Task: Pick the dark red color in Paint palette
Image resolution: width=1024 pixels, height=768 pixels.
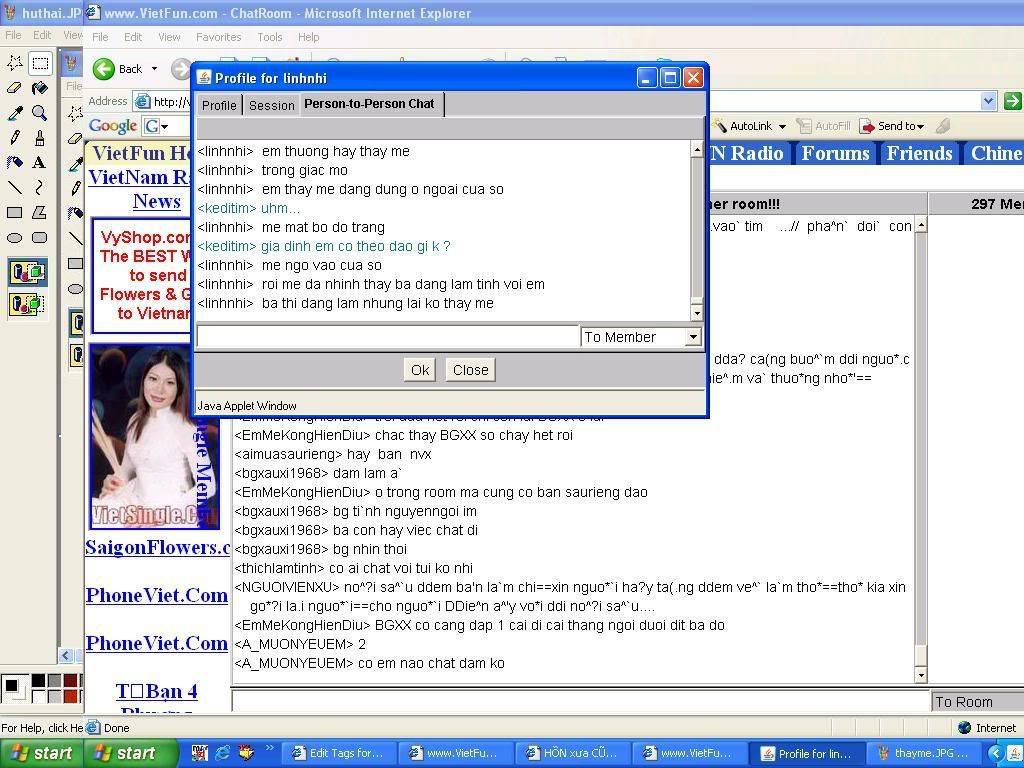Action: click(x=70, y=681)
